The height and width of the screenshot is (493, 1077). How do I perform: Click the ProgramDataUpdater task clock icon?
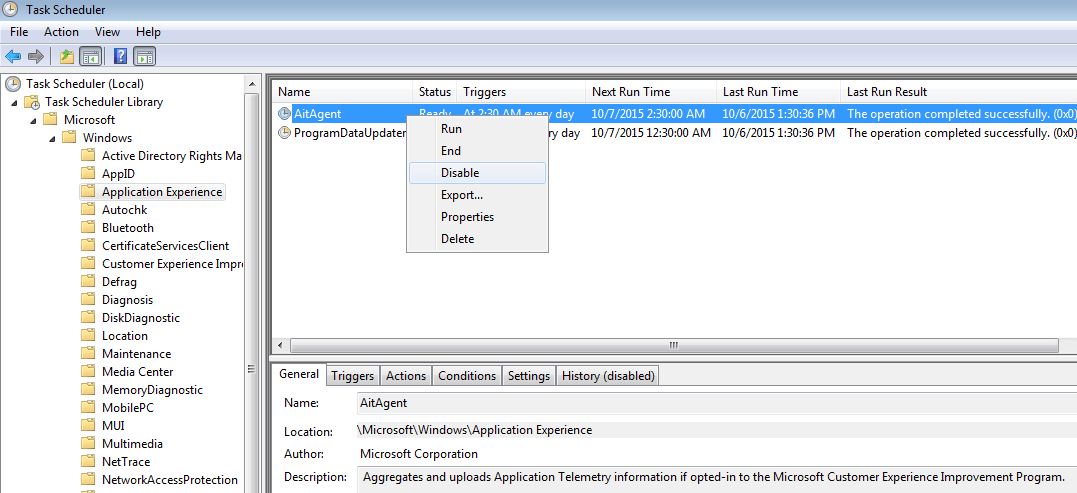tap(284, 133)
